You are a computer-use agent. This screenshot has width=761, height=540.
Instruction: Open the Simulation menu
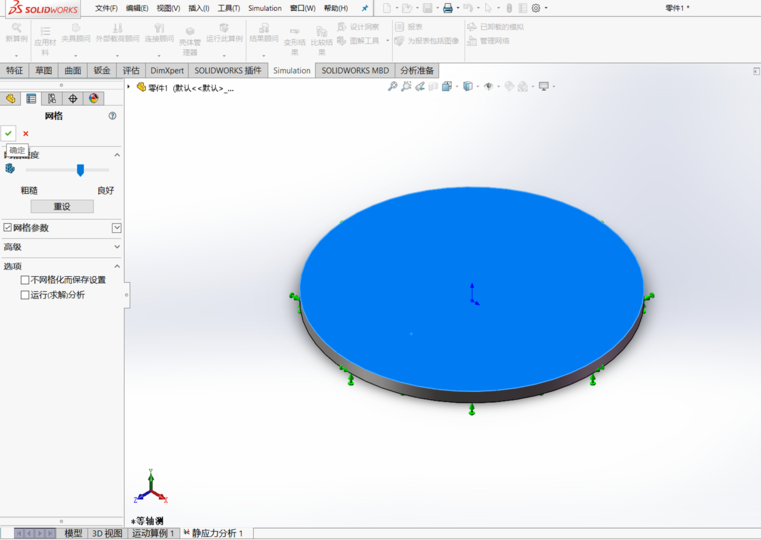(265, 8)
